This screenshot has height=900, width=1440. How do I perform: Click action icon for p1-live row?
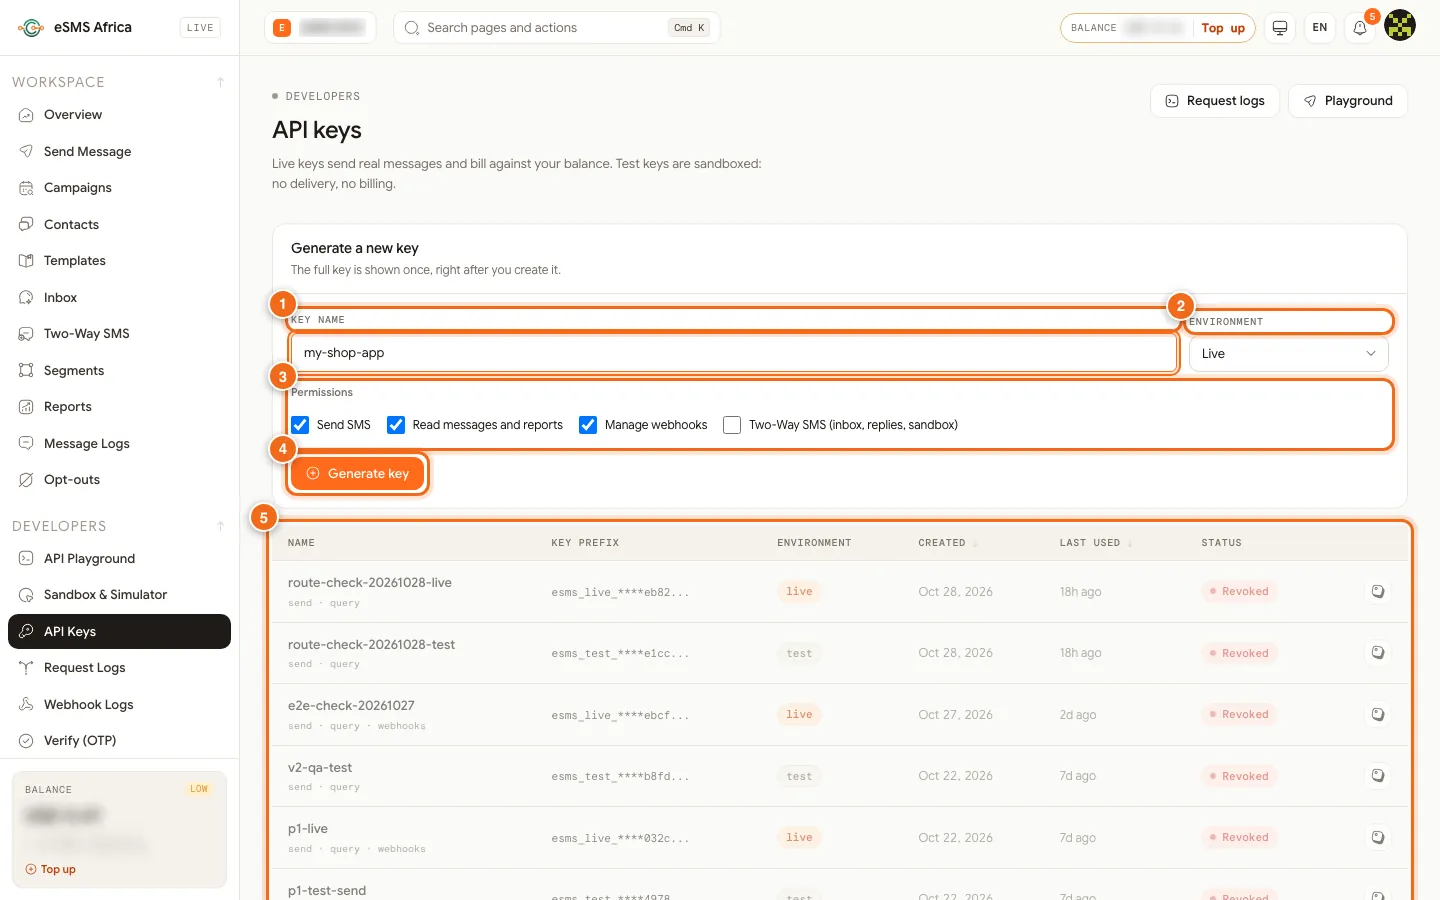(1378, 838)
